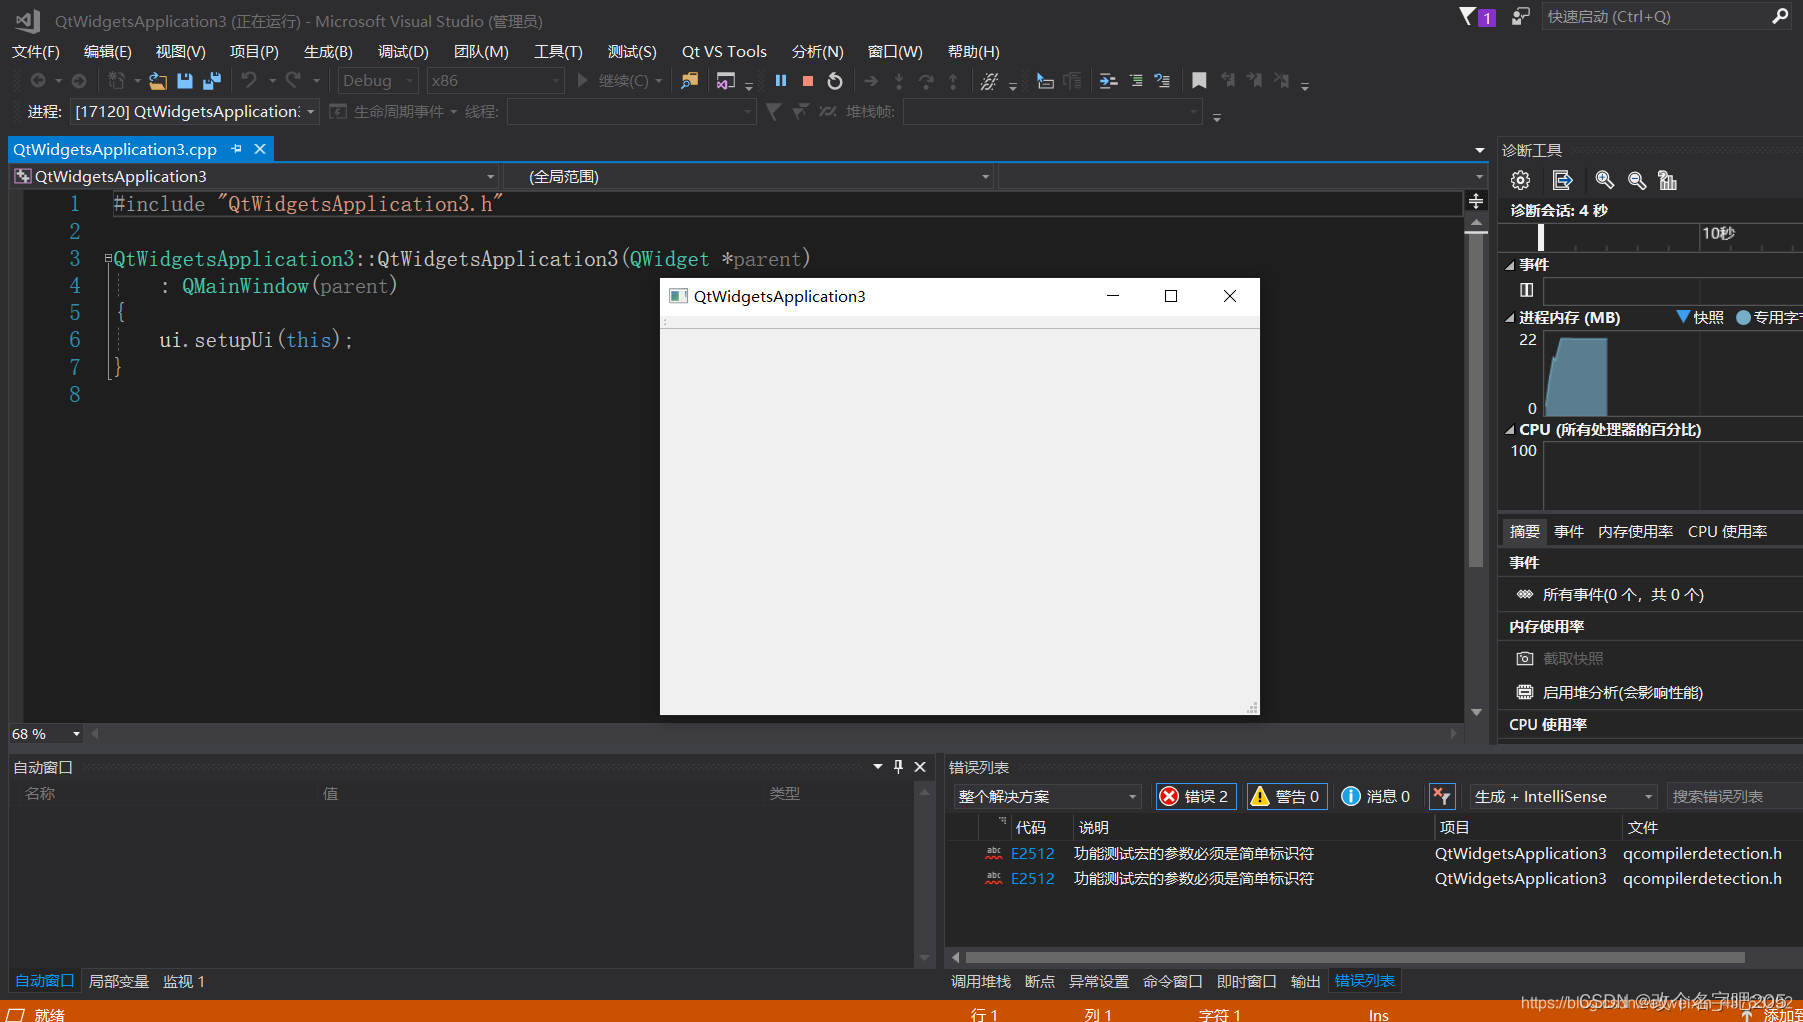1803x1022 pixels.
Task: Zoom in on the diagnostic timeline
Action: coord(1604,180)
